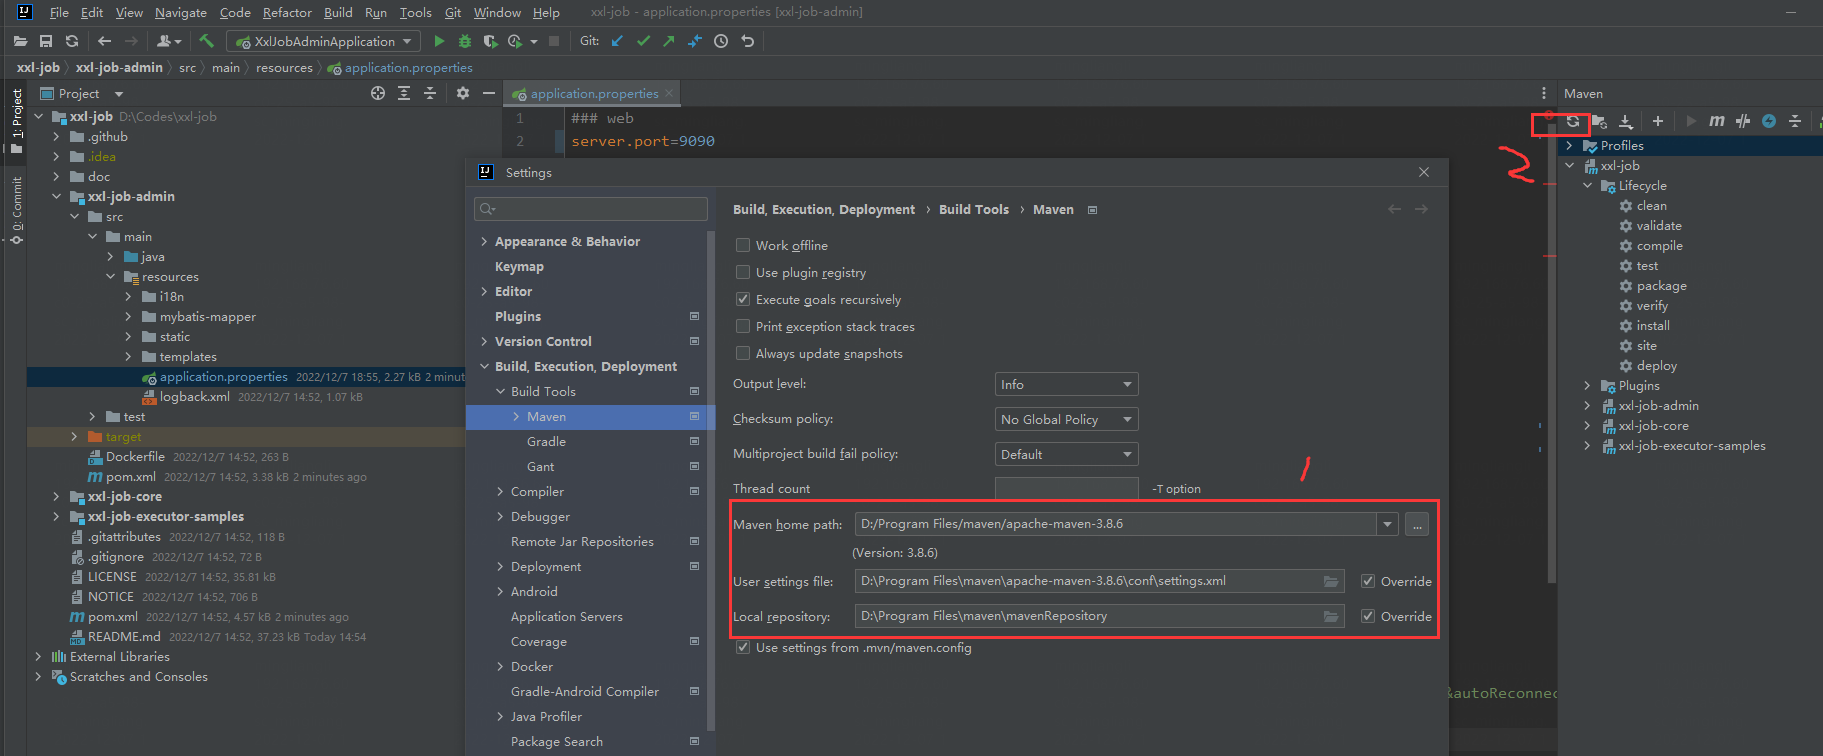Select Keymap in settings list
1823x756 pixels.
(519, 266)
